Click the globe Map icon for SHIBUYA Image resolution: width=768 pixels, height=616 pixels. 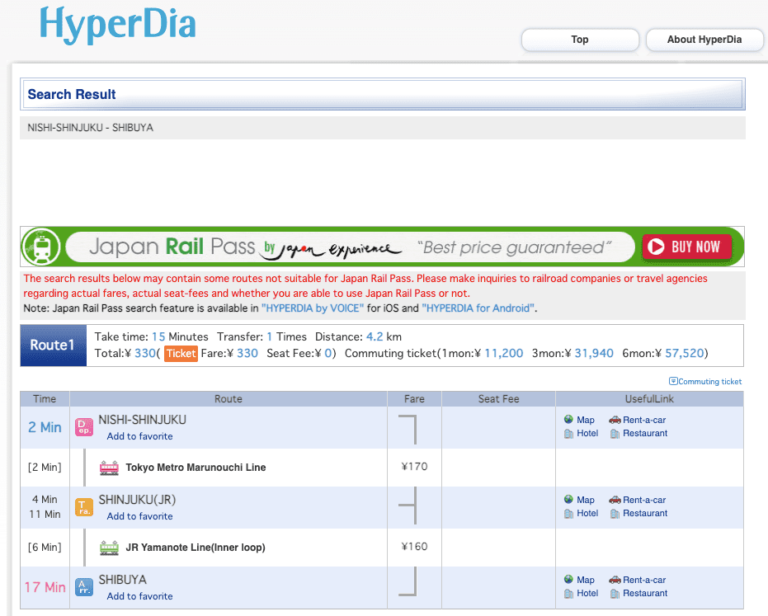tap(568, 580)
